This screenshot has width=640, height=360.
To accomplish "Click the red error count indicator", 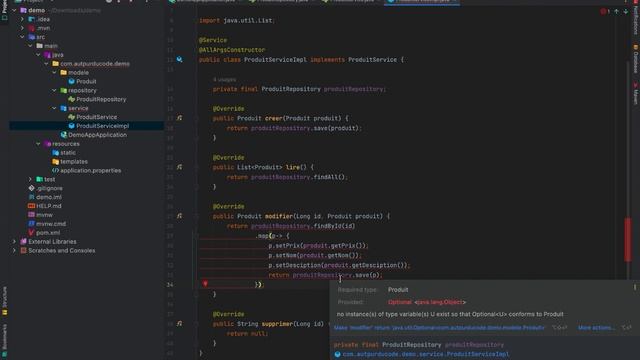I will pos(605,12).
